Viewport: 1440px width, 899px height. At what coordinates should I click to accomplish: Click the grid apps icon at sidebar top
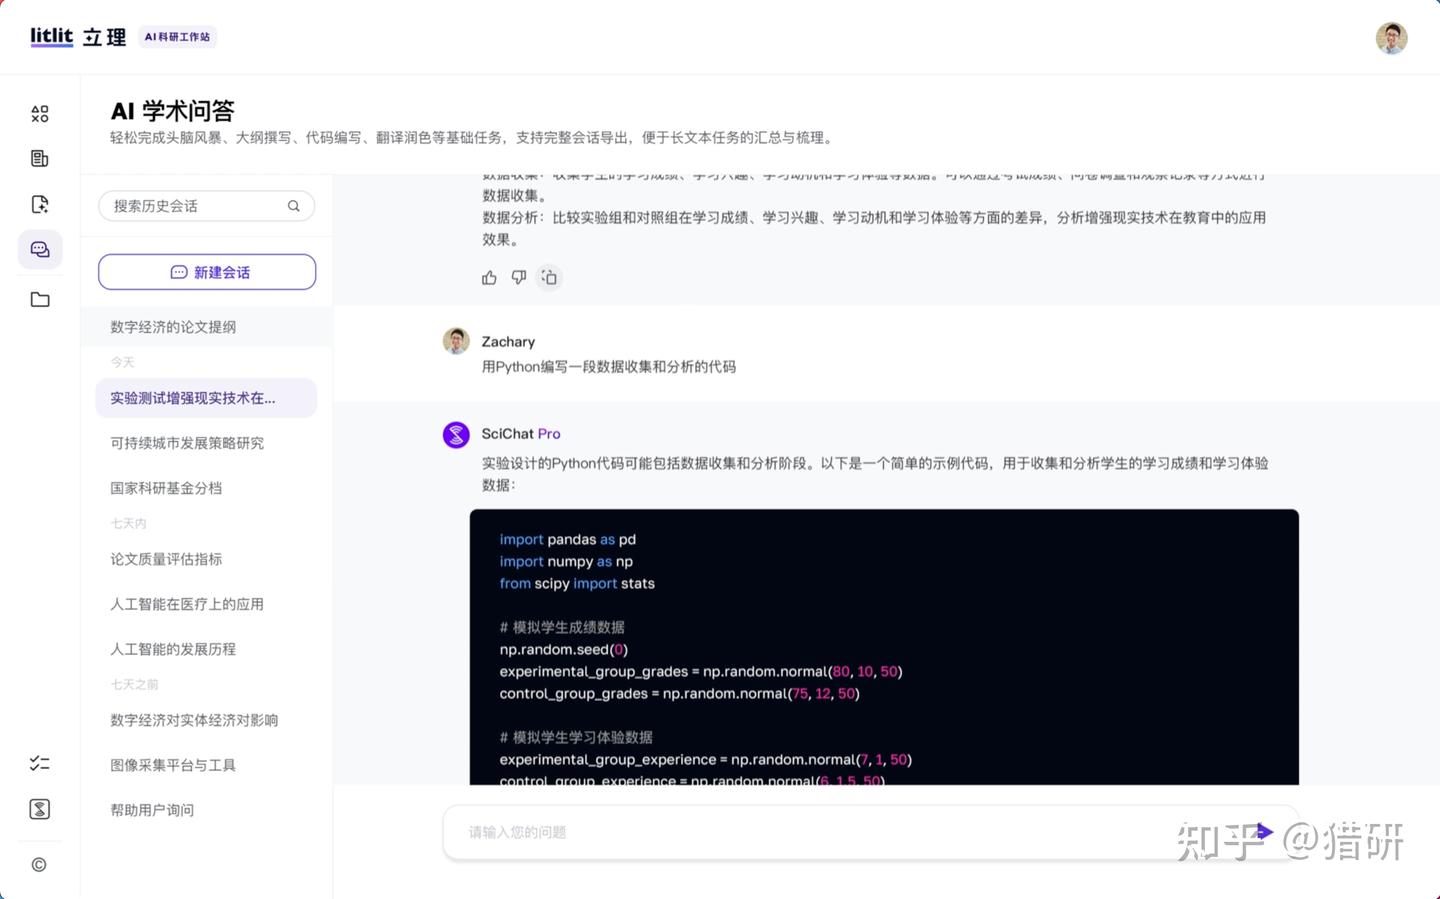tap(40, 113)
